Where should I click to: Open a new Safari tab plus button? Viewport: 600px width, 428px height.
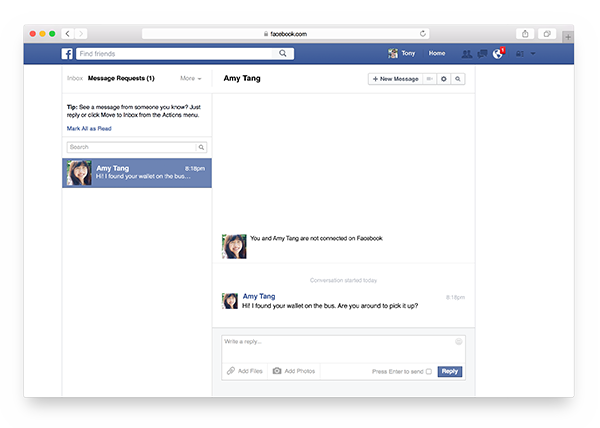[x=568, y=37]
